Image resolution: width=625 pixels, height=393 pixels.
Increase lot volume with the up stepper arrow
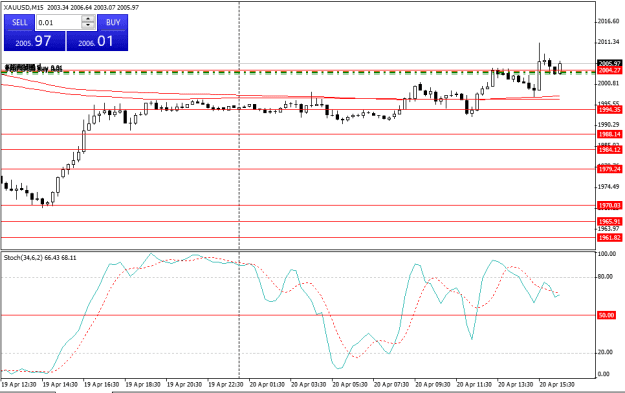[88, 19]
